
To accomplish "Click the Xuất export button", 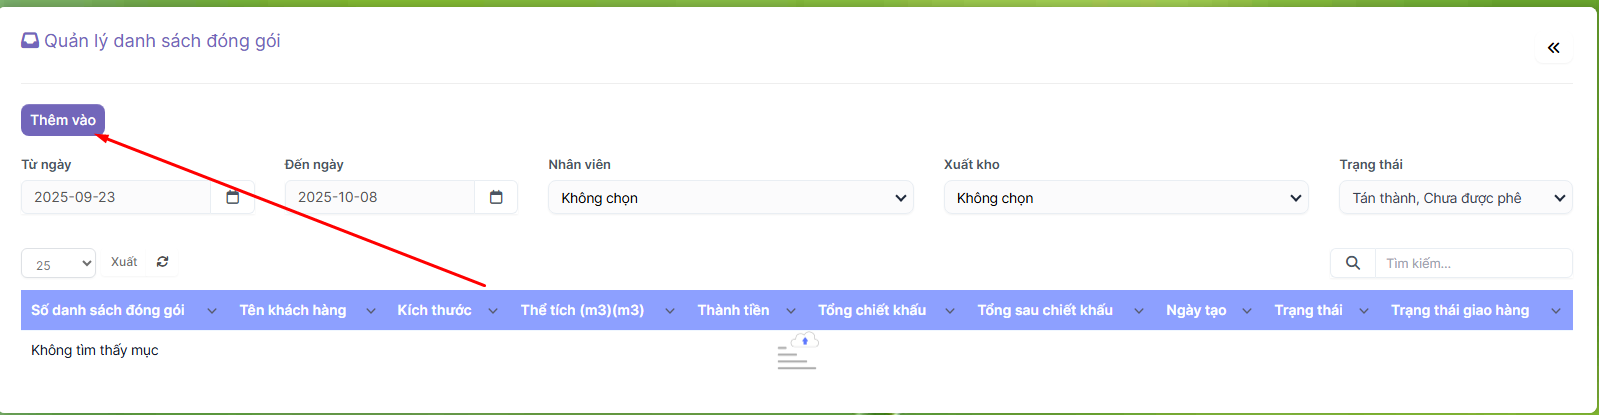I will pos(124,262).
